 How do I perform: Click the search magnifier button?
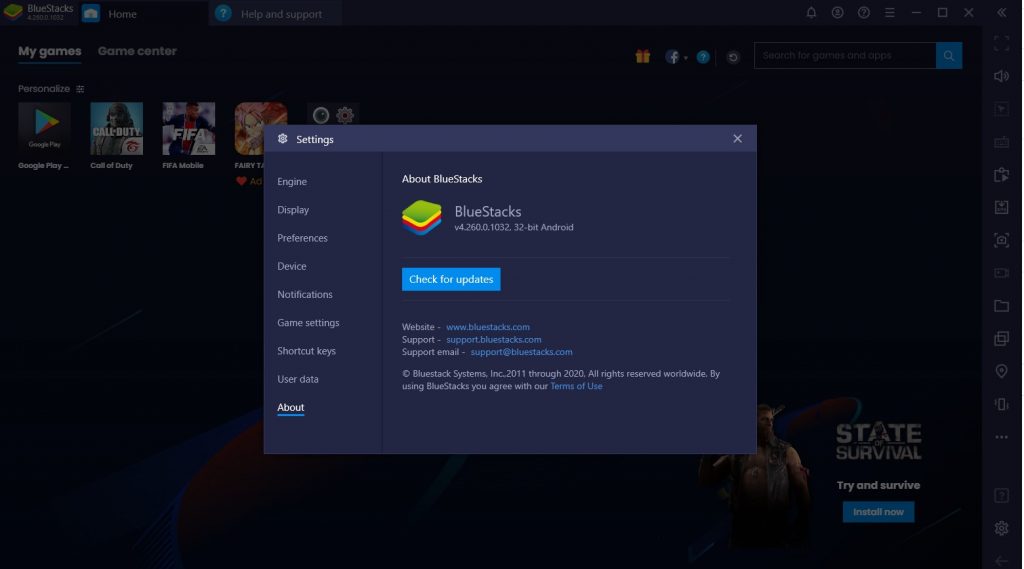tap(948, 56)
